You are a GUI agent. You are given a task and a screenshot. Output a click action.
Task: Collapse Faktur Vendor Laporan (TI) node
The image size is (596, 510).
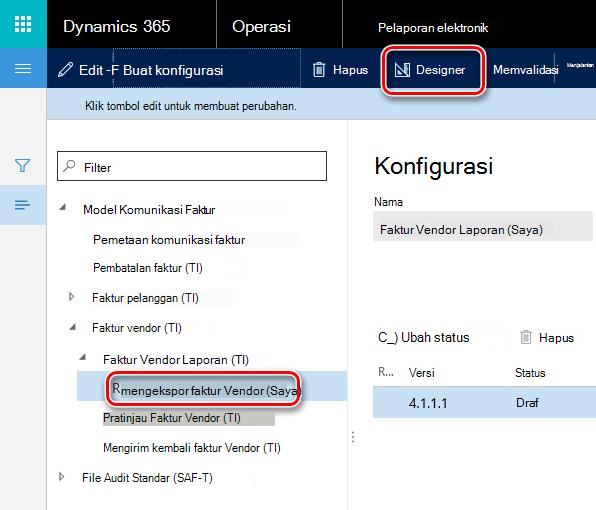(x=82, y=357)
